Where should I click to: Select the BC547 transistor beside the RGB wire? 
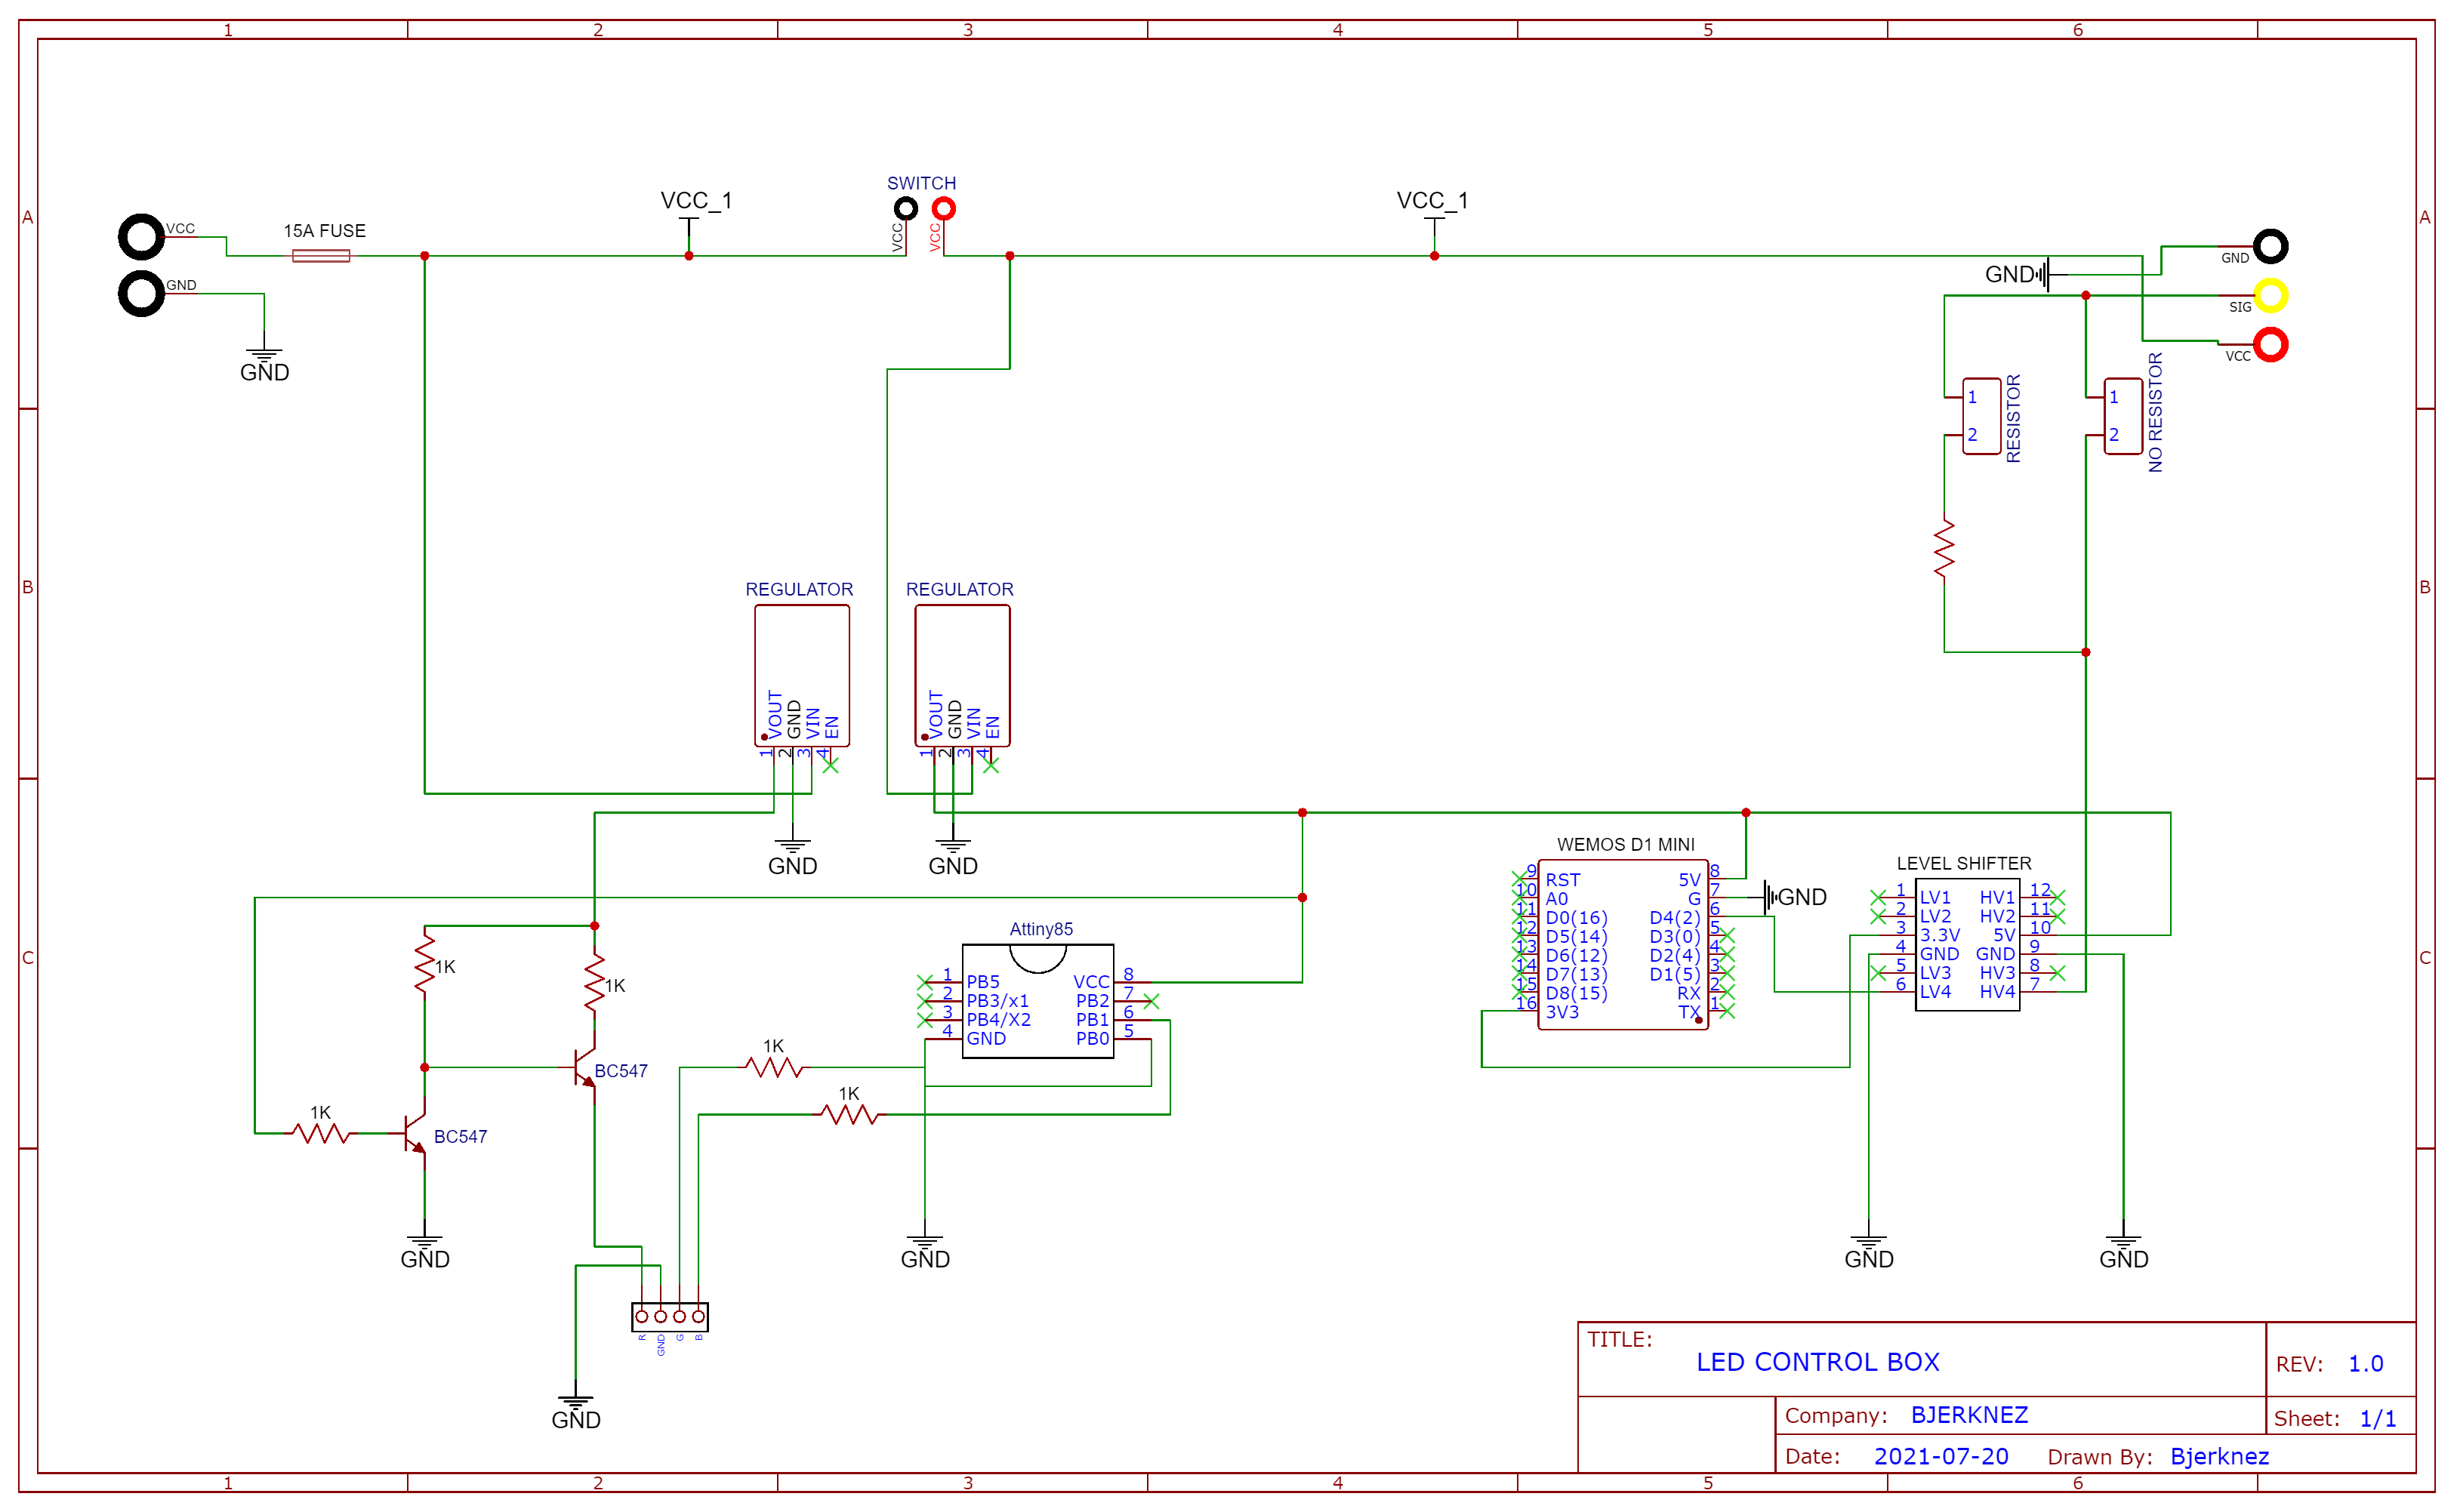[x=585, y=1067]
